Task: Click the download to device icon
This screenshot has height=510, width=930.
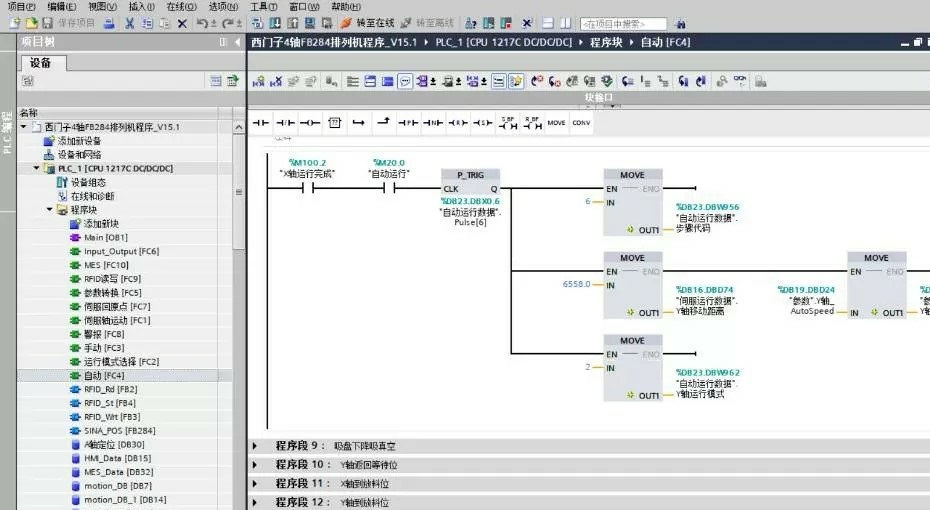Action: coord(275,23)
